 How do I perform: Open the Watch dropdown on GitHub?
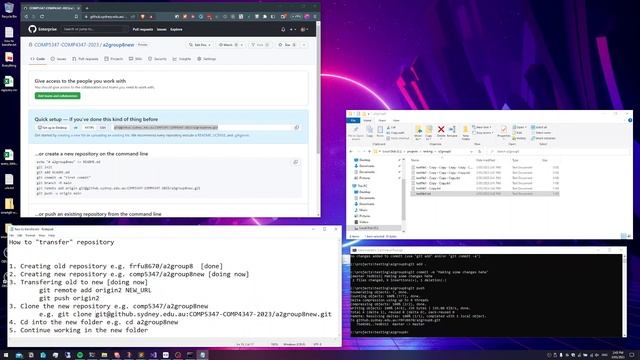231,45
